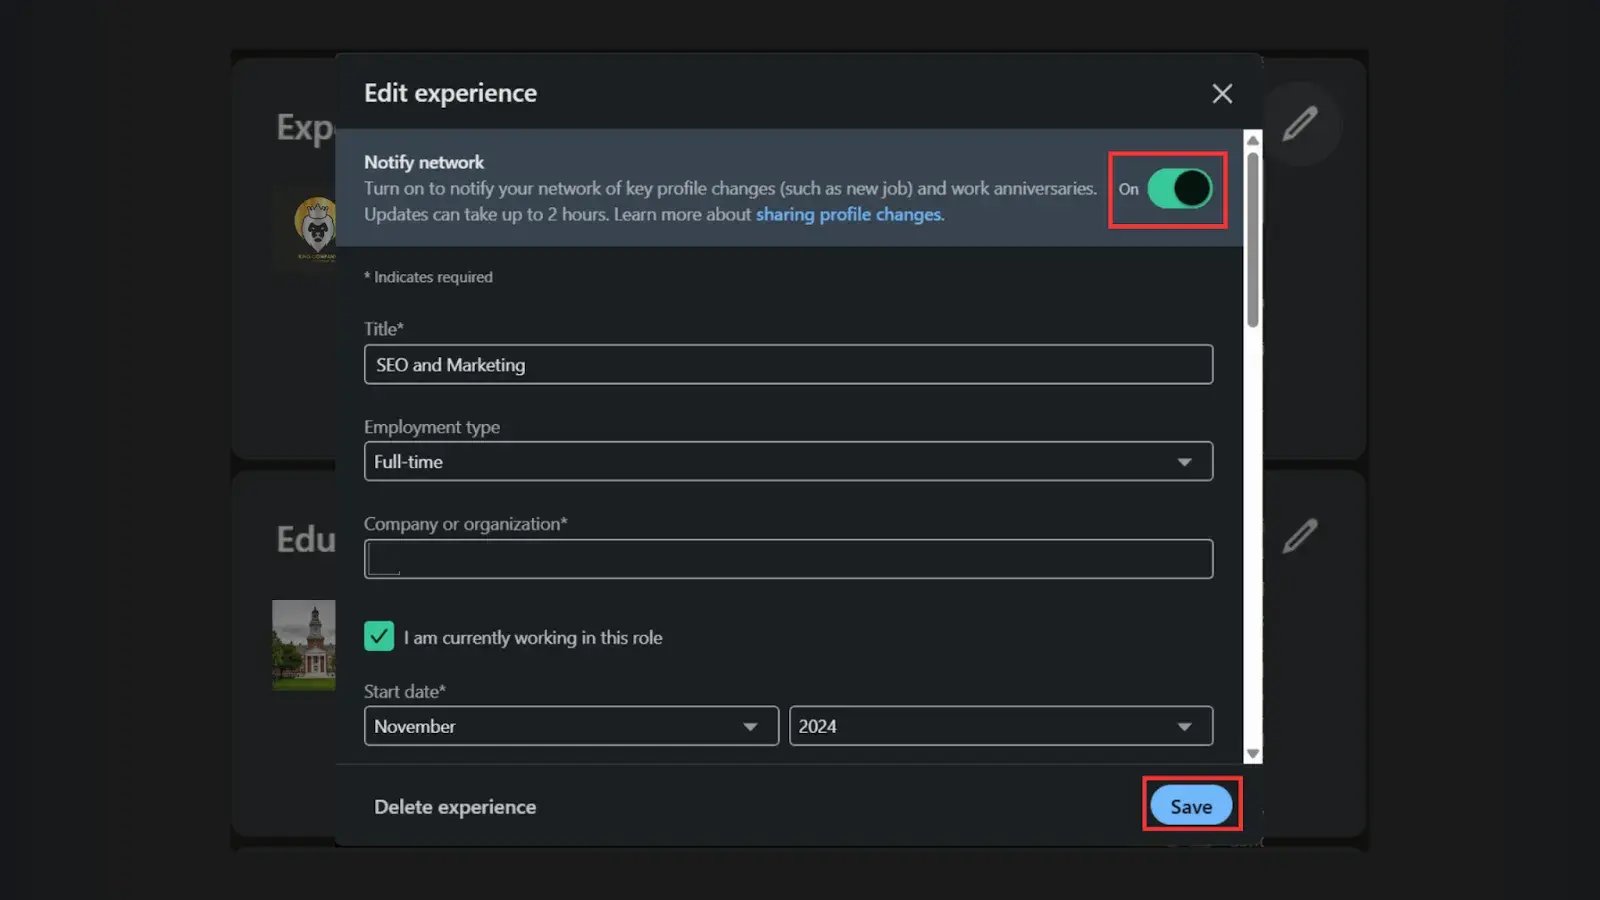The width and height of the screenshot is (1600, 900).
Task: Click Delete experience
Action: pos(455,807)
